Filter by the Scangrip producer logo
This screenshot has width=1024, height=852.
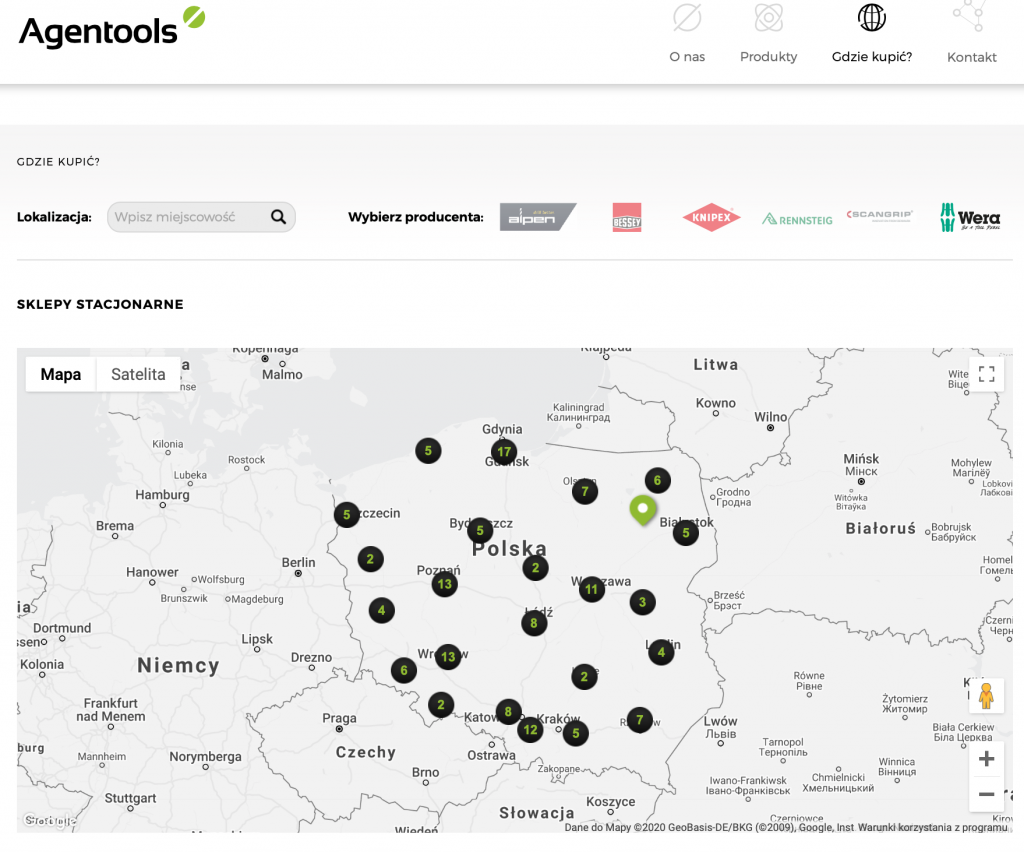880,215
